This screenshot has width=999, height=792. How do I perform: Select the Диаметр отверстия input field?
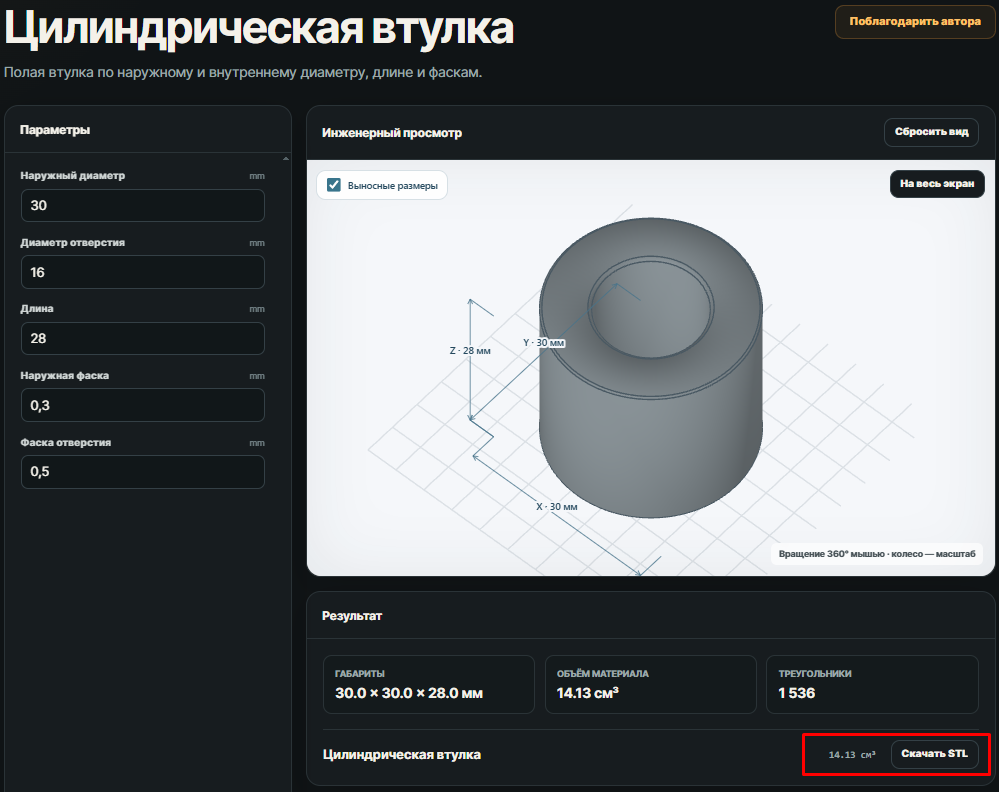coord(143,272)
